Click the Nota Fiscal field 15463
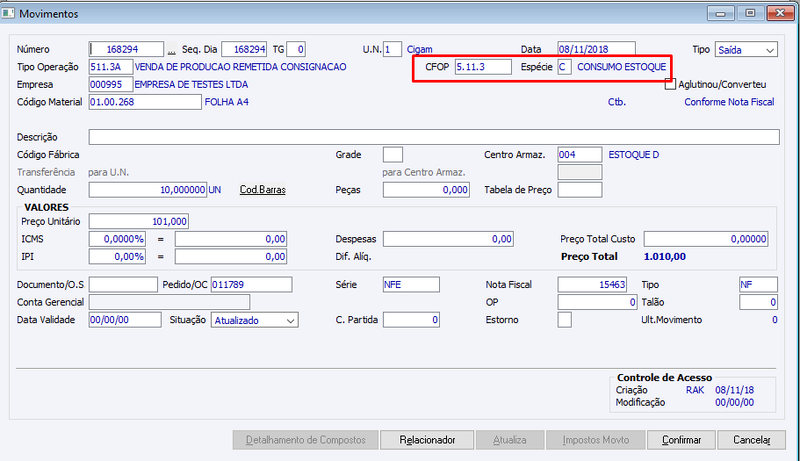The image size is (800, 461). coord(592,285)
